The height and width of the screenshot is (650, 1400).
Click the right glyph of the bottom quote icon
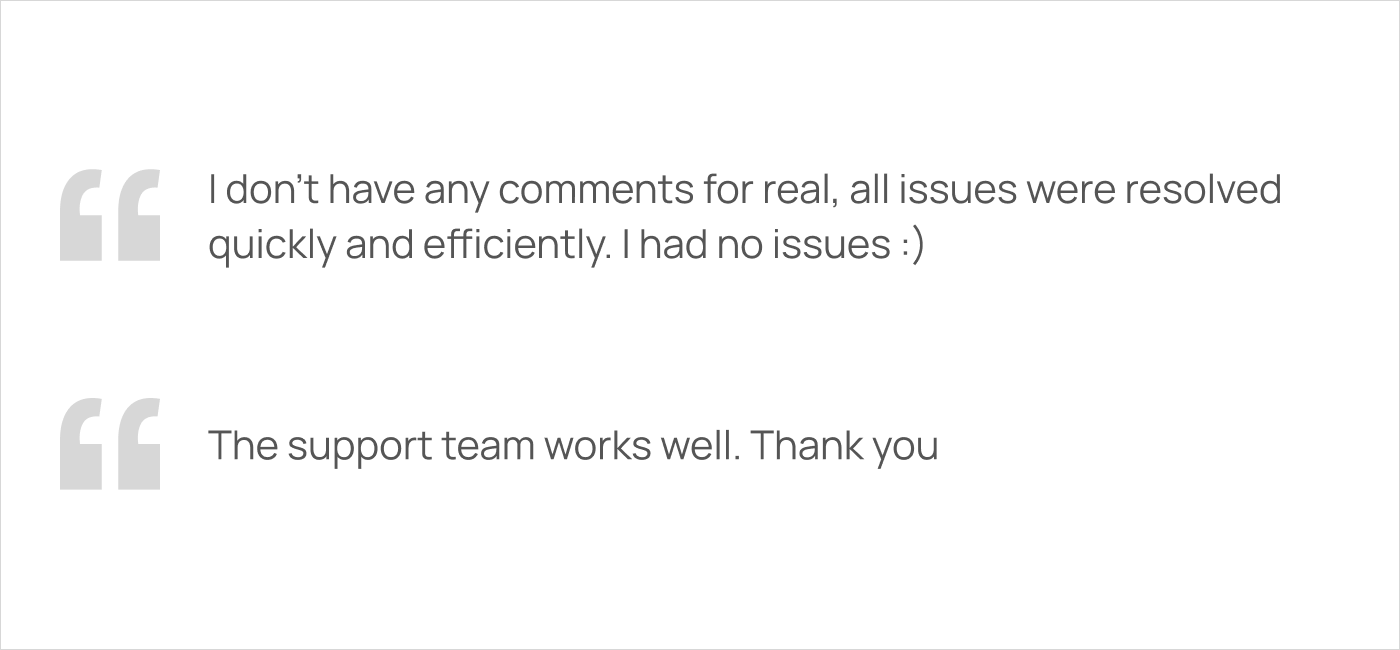(137, 443)
